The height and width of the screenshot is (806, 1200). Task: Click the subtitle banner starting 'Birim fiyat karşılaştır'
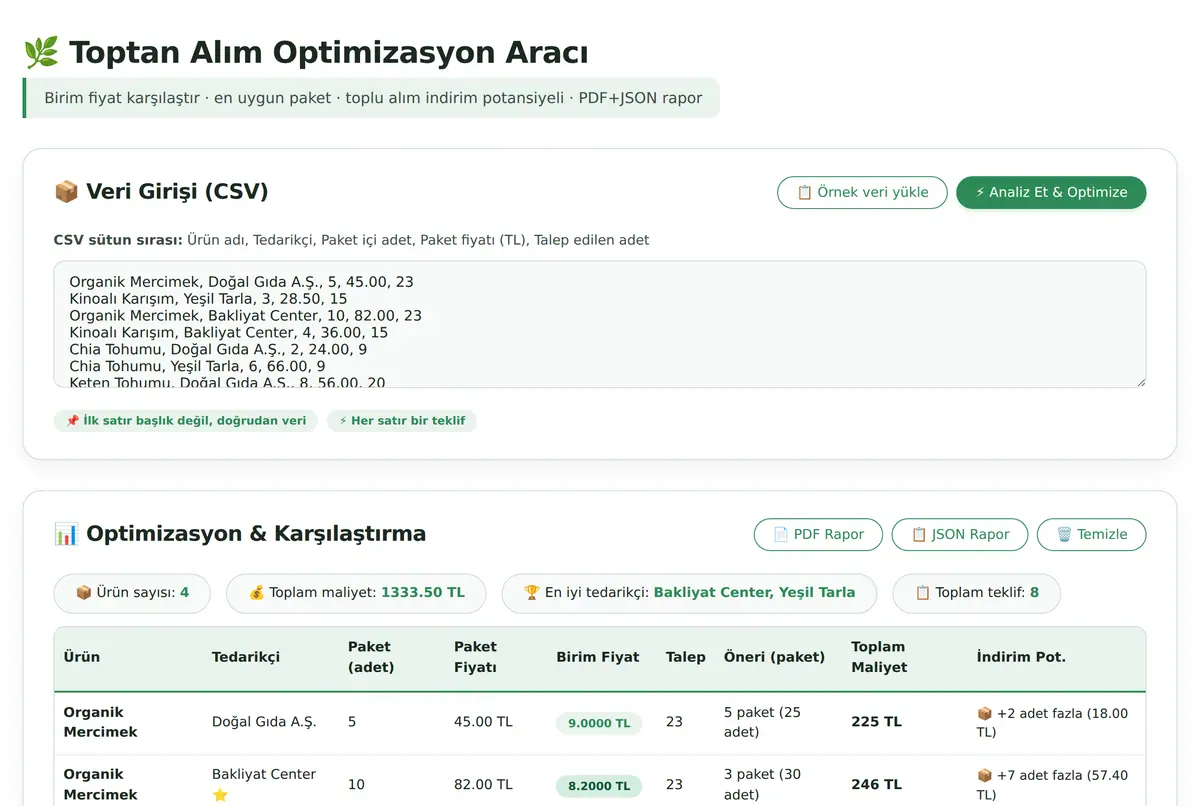click(x=371, y=98)
